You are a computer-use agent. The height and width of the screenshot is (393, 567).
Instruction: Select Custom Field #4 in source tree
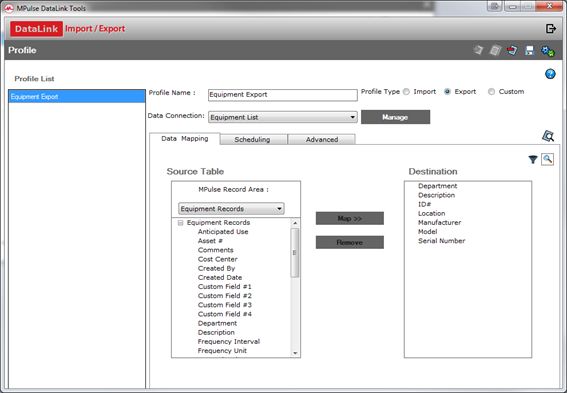click(x=225, y=314)
